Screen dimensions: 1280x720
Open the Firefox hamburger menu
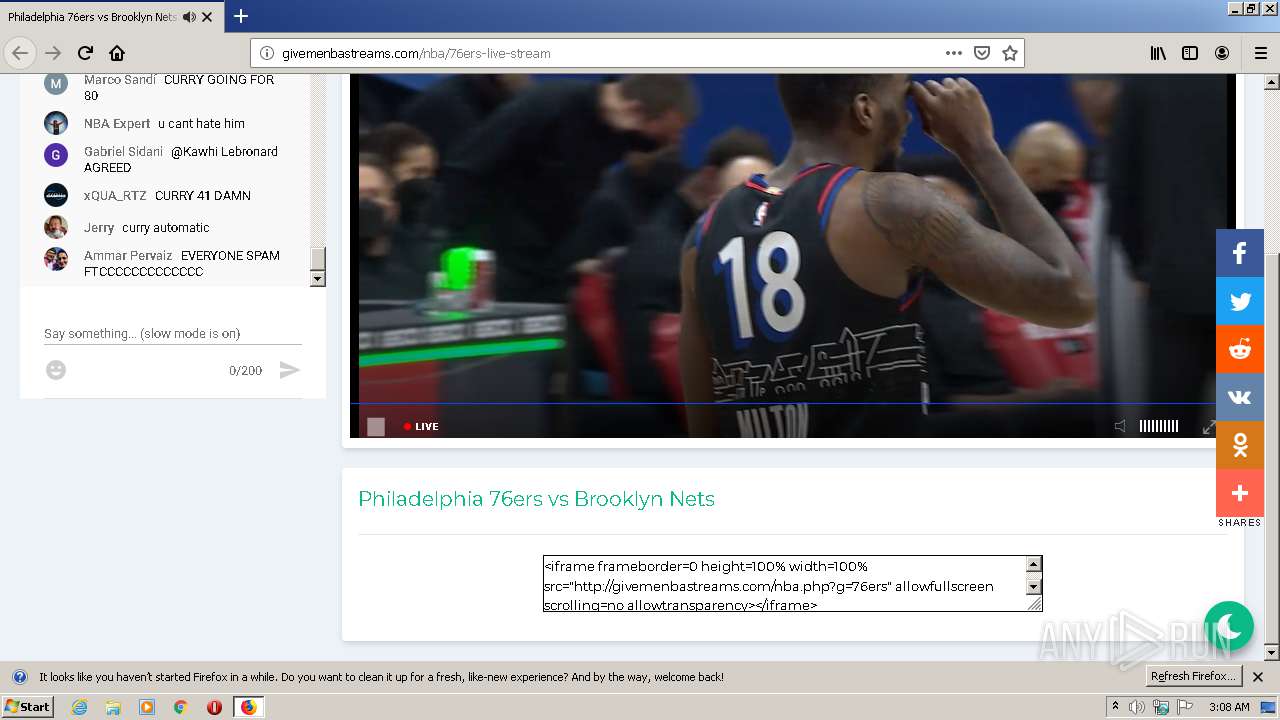[1260, 53]
